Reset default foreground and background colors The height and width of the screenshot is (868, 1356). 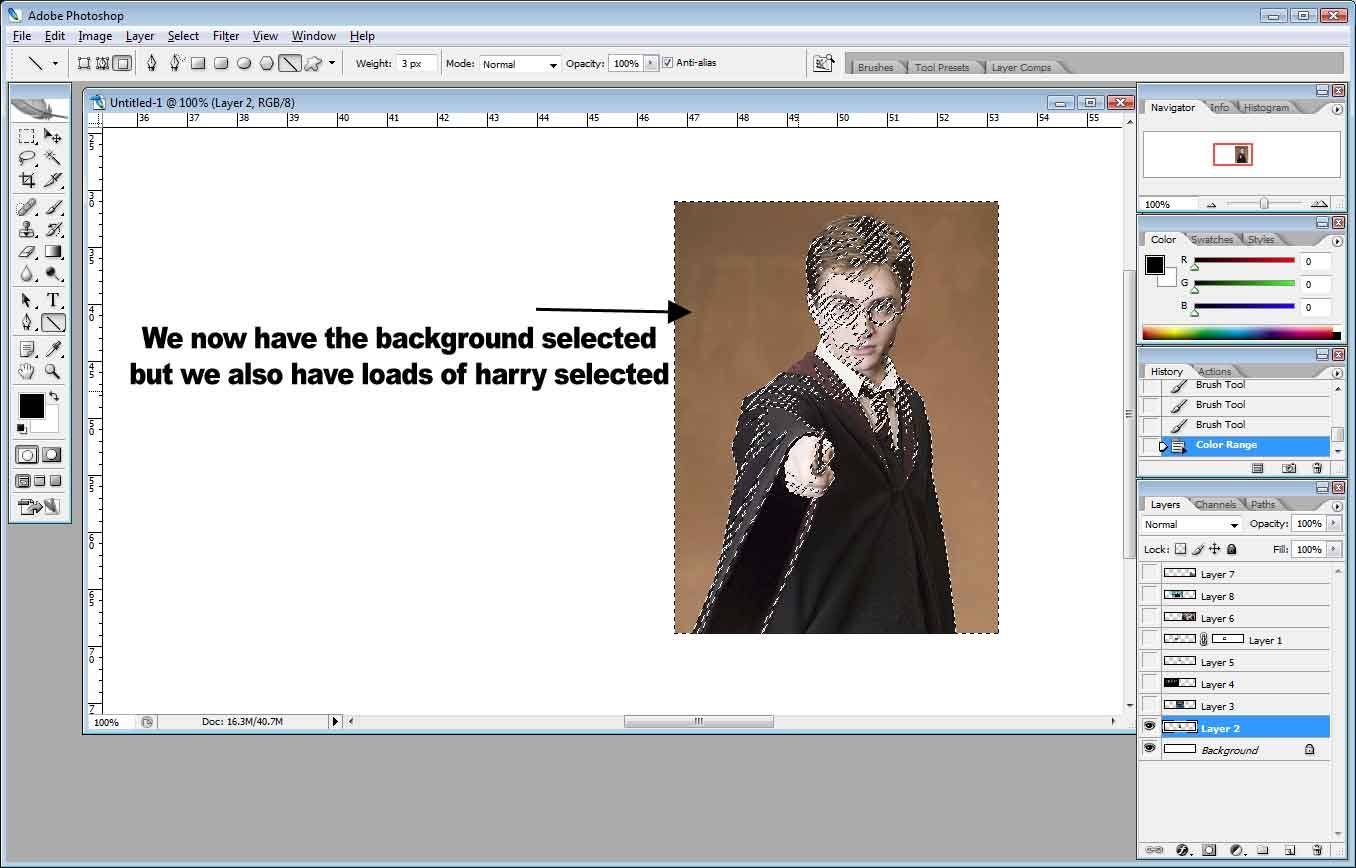tap(22, 429)
